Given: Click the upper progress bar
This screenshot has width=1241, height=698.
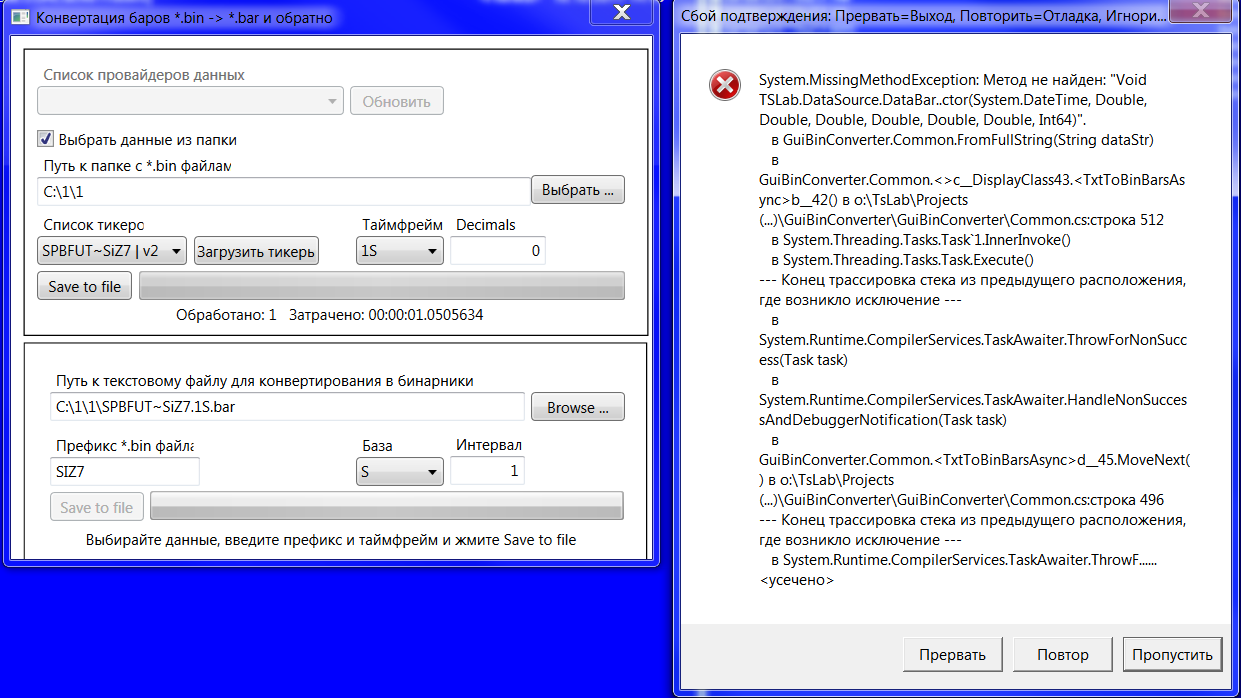Looking at the screenshot, I should coord(382,286).
